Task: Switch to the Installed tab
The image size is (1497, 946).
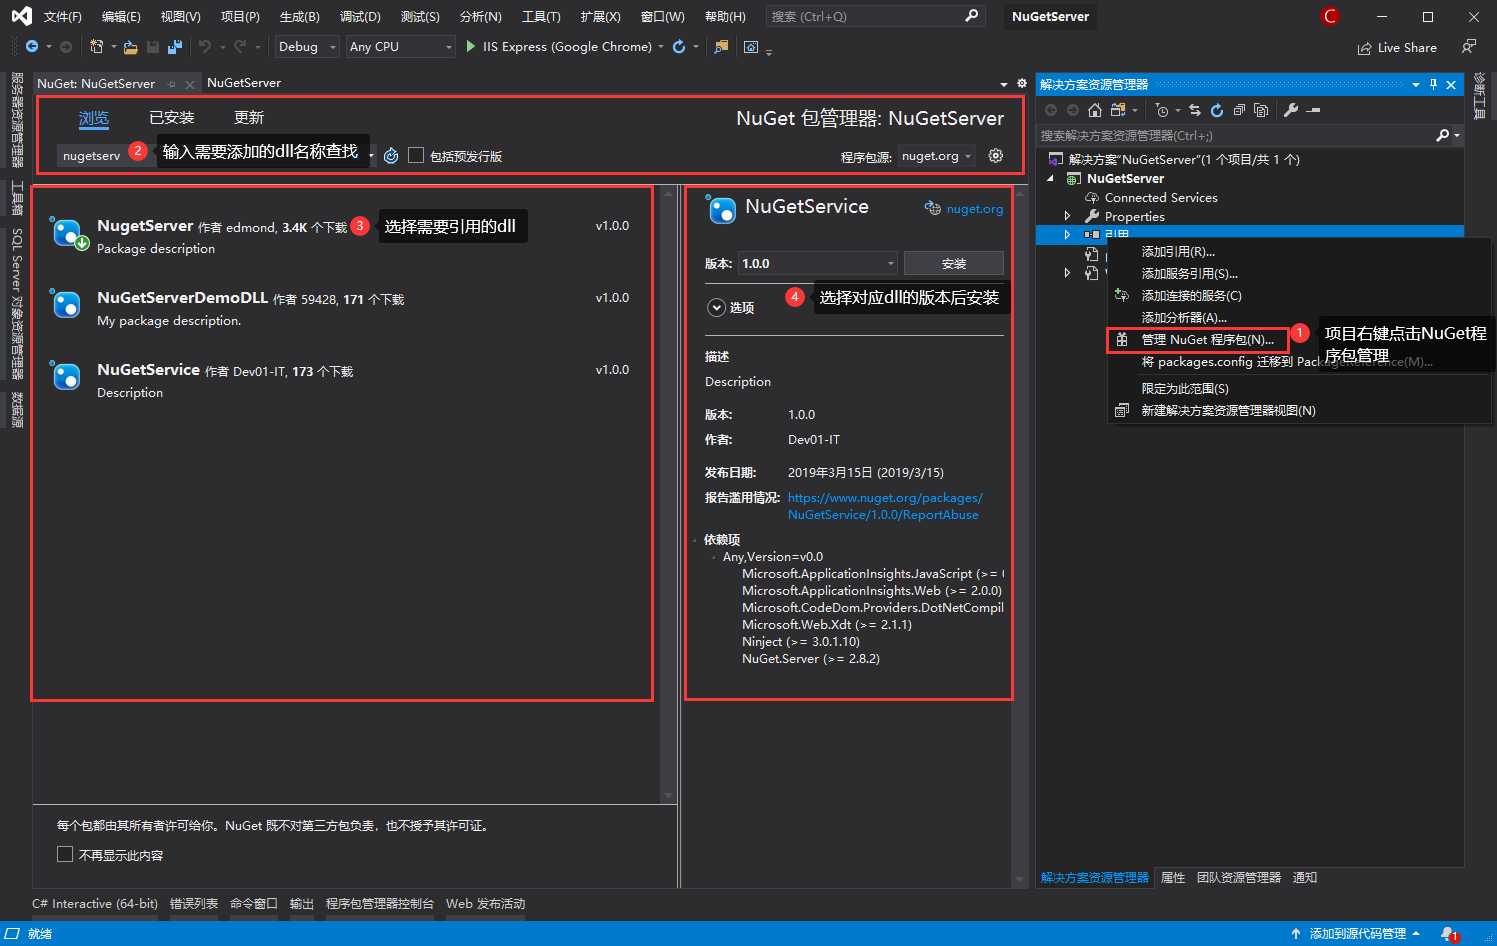Action: [172, 118]
